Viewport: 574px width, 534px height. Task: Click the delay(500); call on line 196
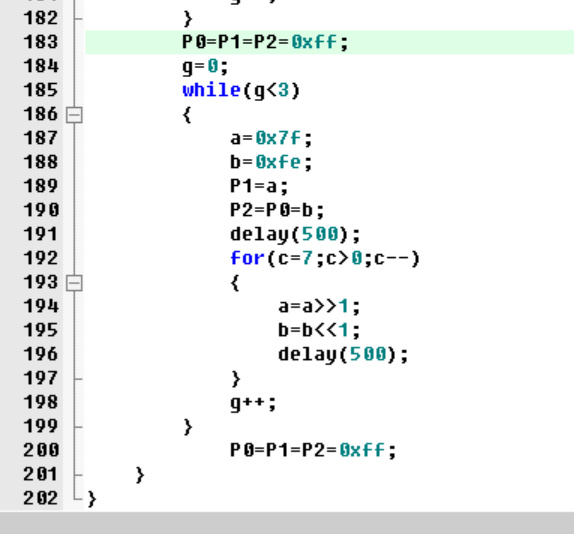[343, 355]
